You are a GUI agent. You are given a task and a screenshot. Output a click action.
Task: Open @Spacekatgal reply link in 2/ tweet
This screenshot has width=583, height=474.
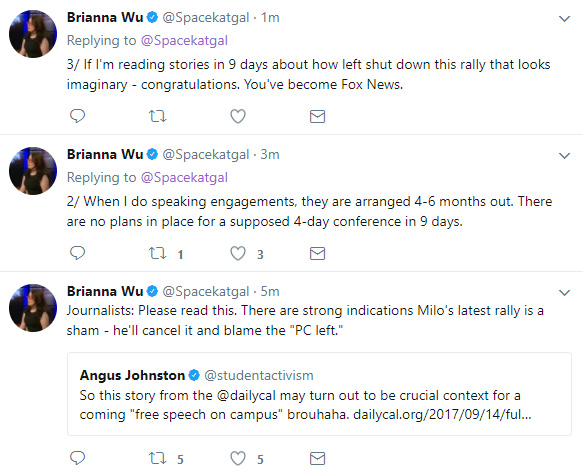click(184, 178)
